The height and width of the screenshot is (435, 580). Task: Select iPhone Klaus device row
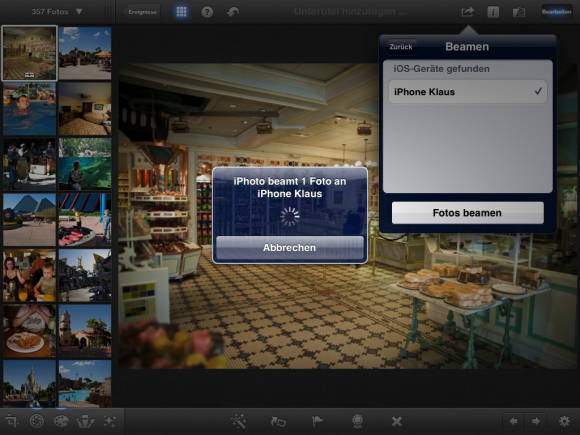[x=468, y=92]
